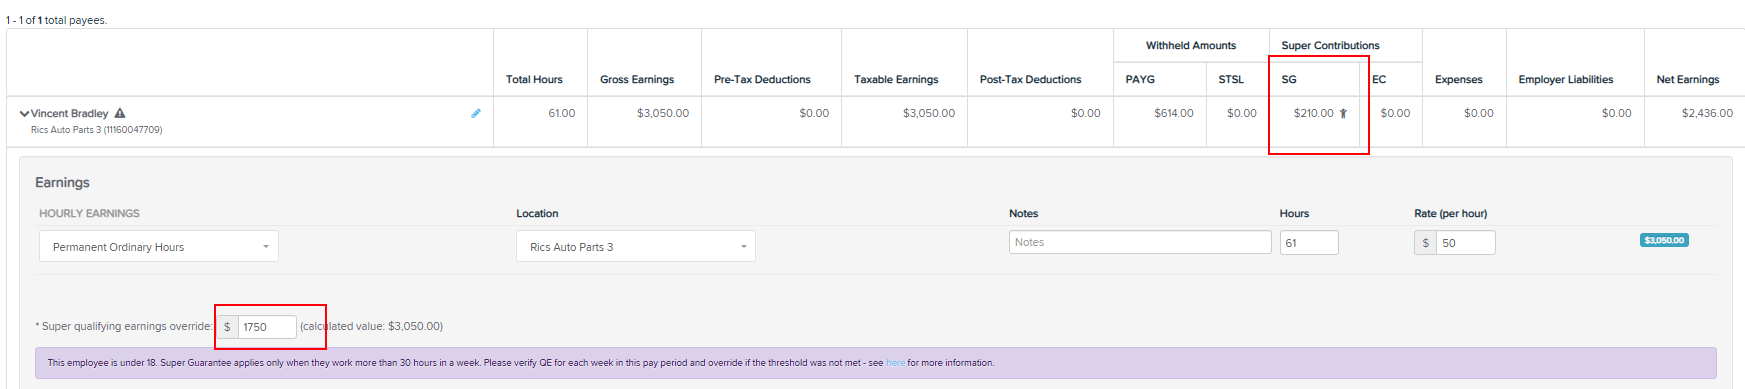Screen dimensions: 1745x389
Task: Click the $3,050.00 earnings badge
Action: point(1664,240)
